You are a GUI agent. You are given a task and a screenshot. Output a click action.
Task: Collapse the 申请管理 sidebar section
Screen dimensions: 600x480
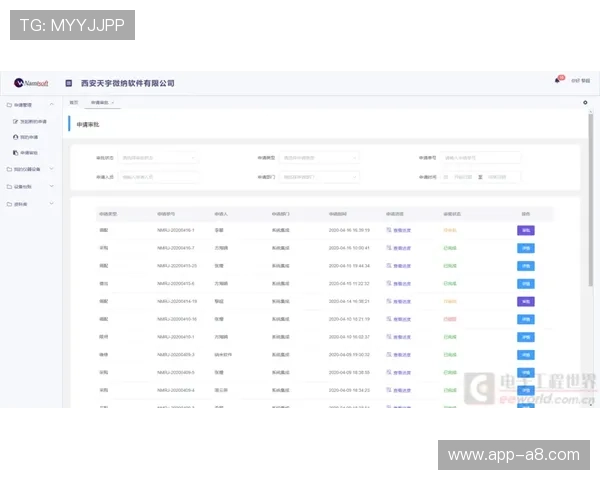pyautogui.click(x=52, y=104)
